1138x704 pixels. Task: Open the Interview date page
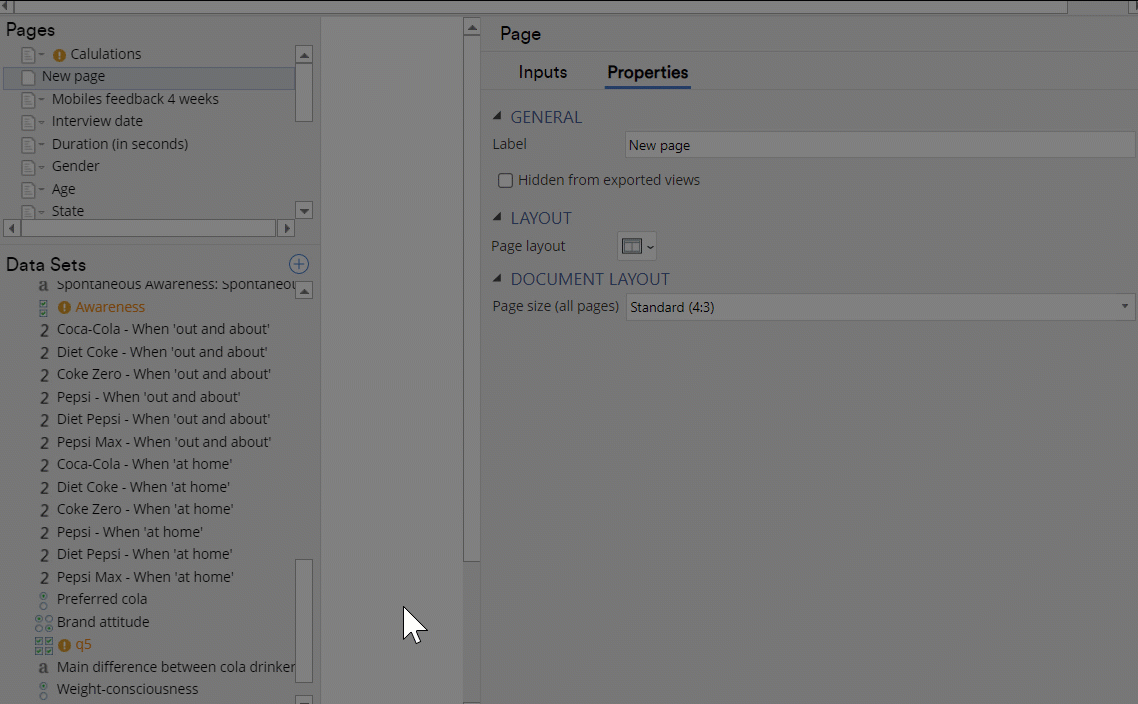point(97,121)
